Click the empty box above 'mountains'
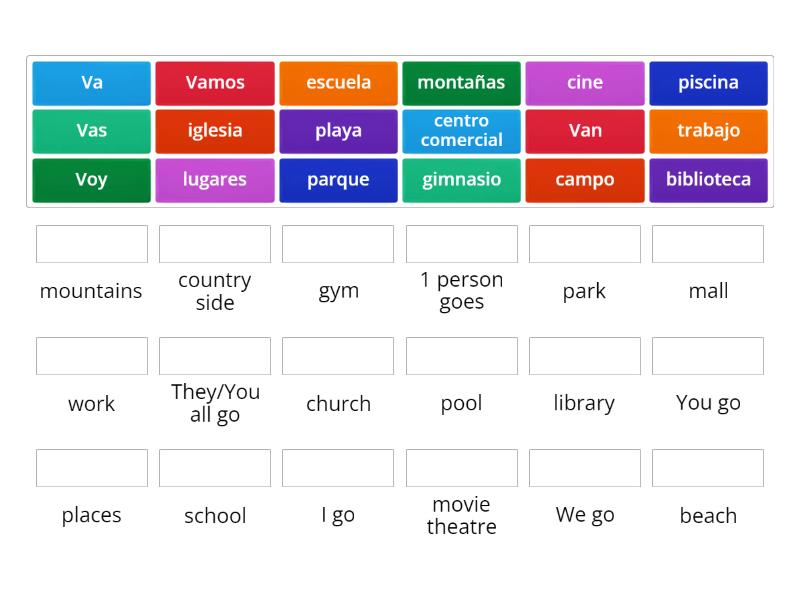This screenshot has width=800, height=600. tap(92, 244)
